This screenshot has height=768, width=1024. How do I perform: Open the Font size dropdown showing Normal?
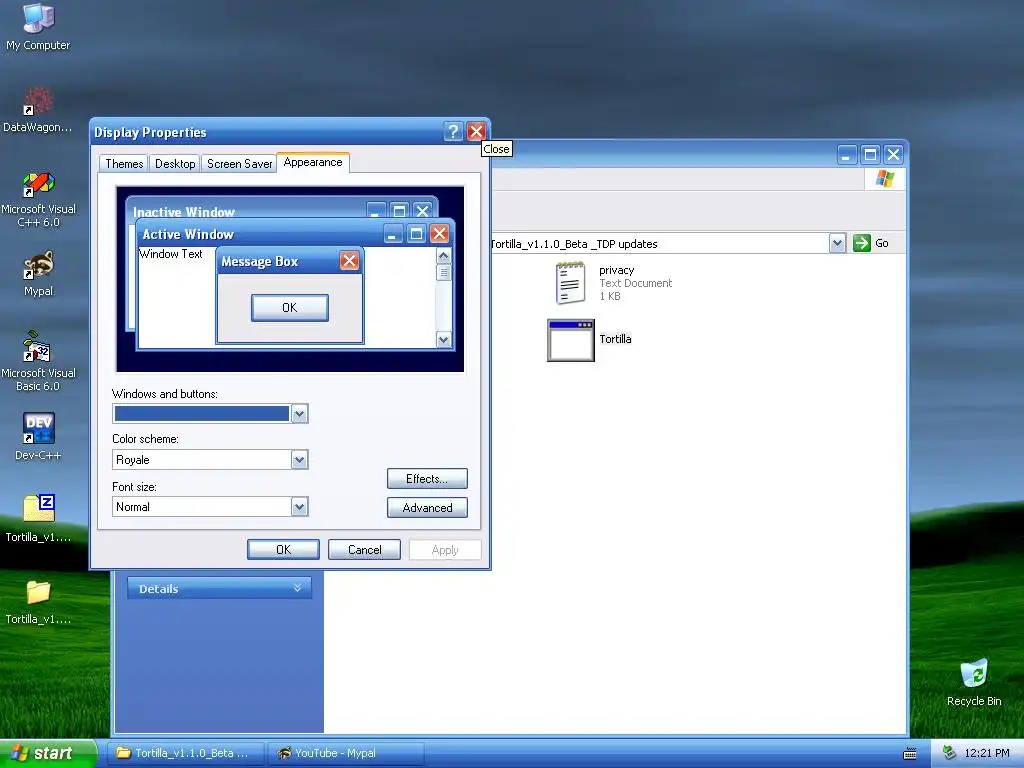[299, 507]
